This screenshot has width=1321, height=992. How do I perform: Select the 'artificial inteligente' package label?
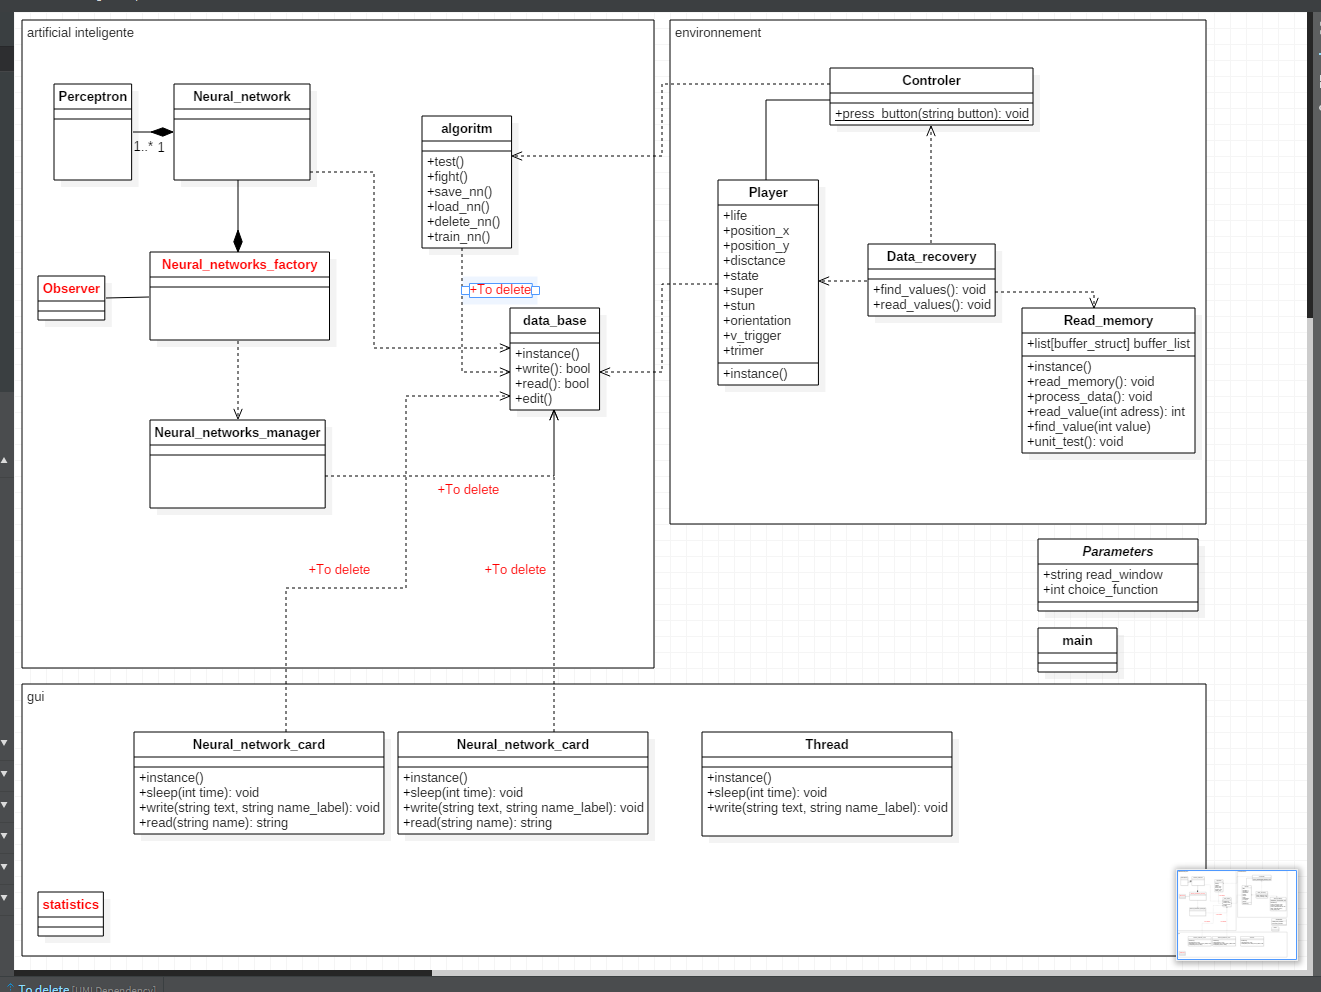[80, 33]
